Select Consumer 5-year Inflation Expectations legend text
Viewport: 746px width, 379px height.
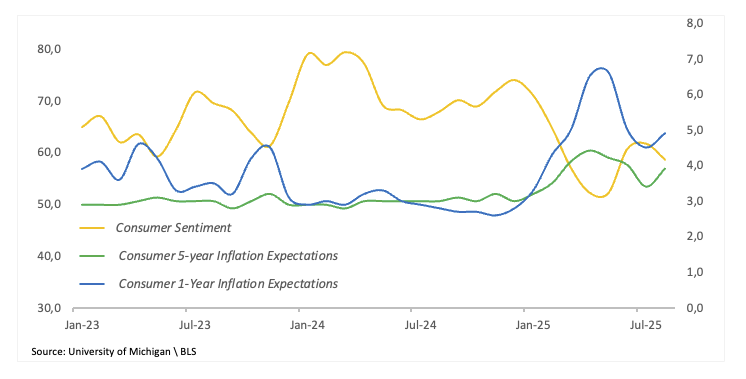(228, 256)
